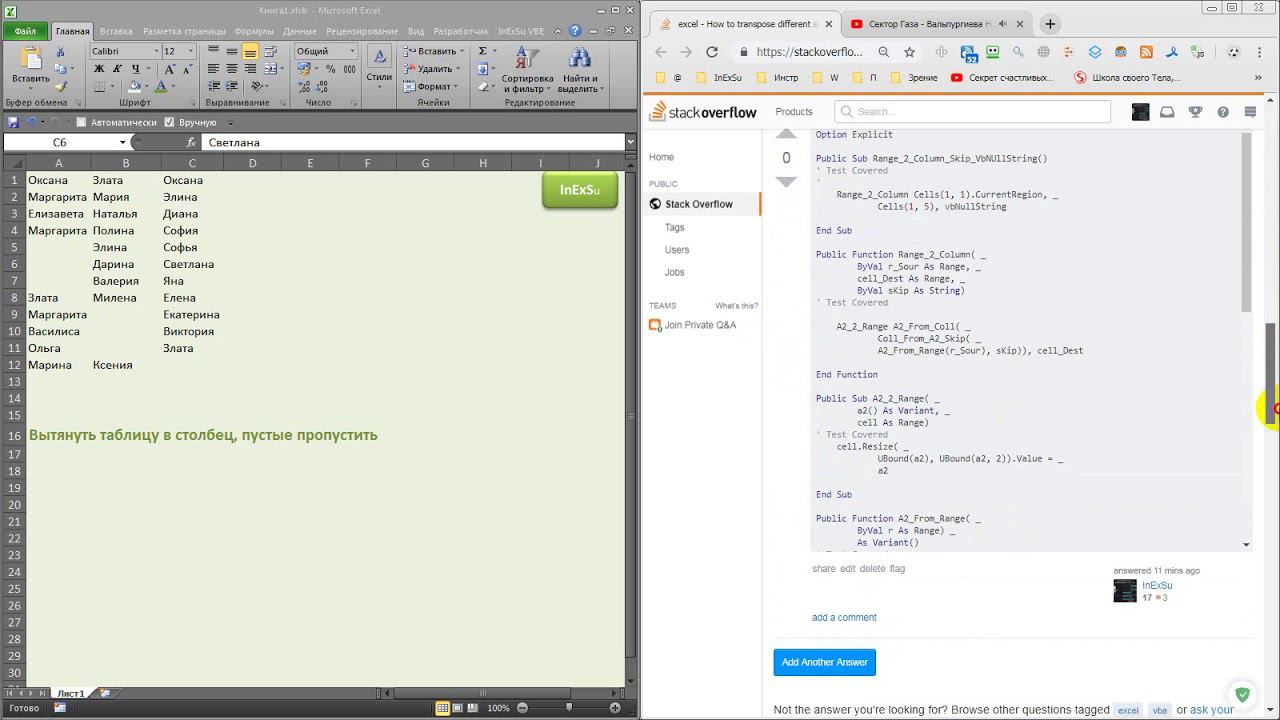Expand the Удалить delete cells dropdown
The image size is (1280, 720).
(x=458, y=69)
